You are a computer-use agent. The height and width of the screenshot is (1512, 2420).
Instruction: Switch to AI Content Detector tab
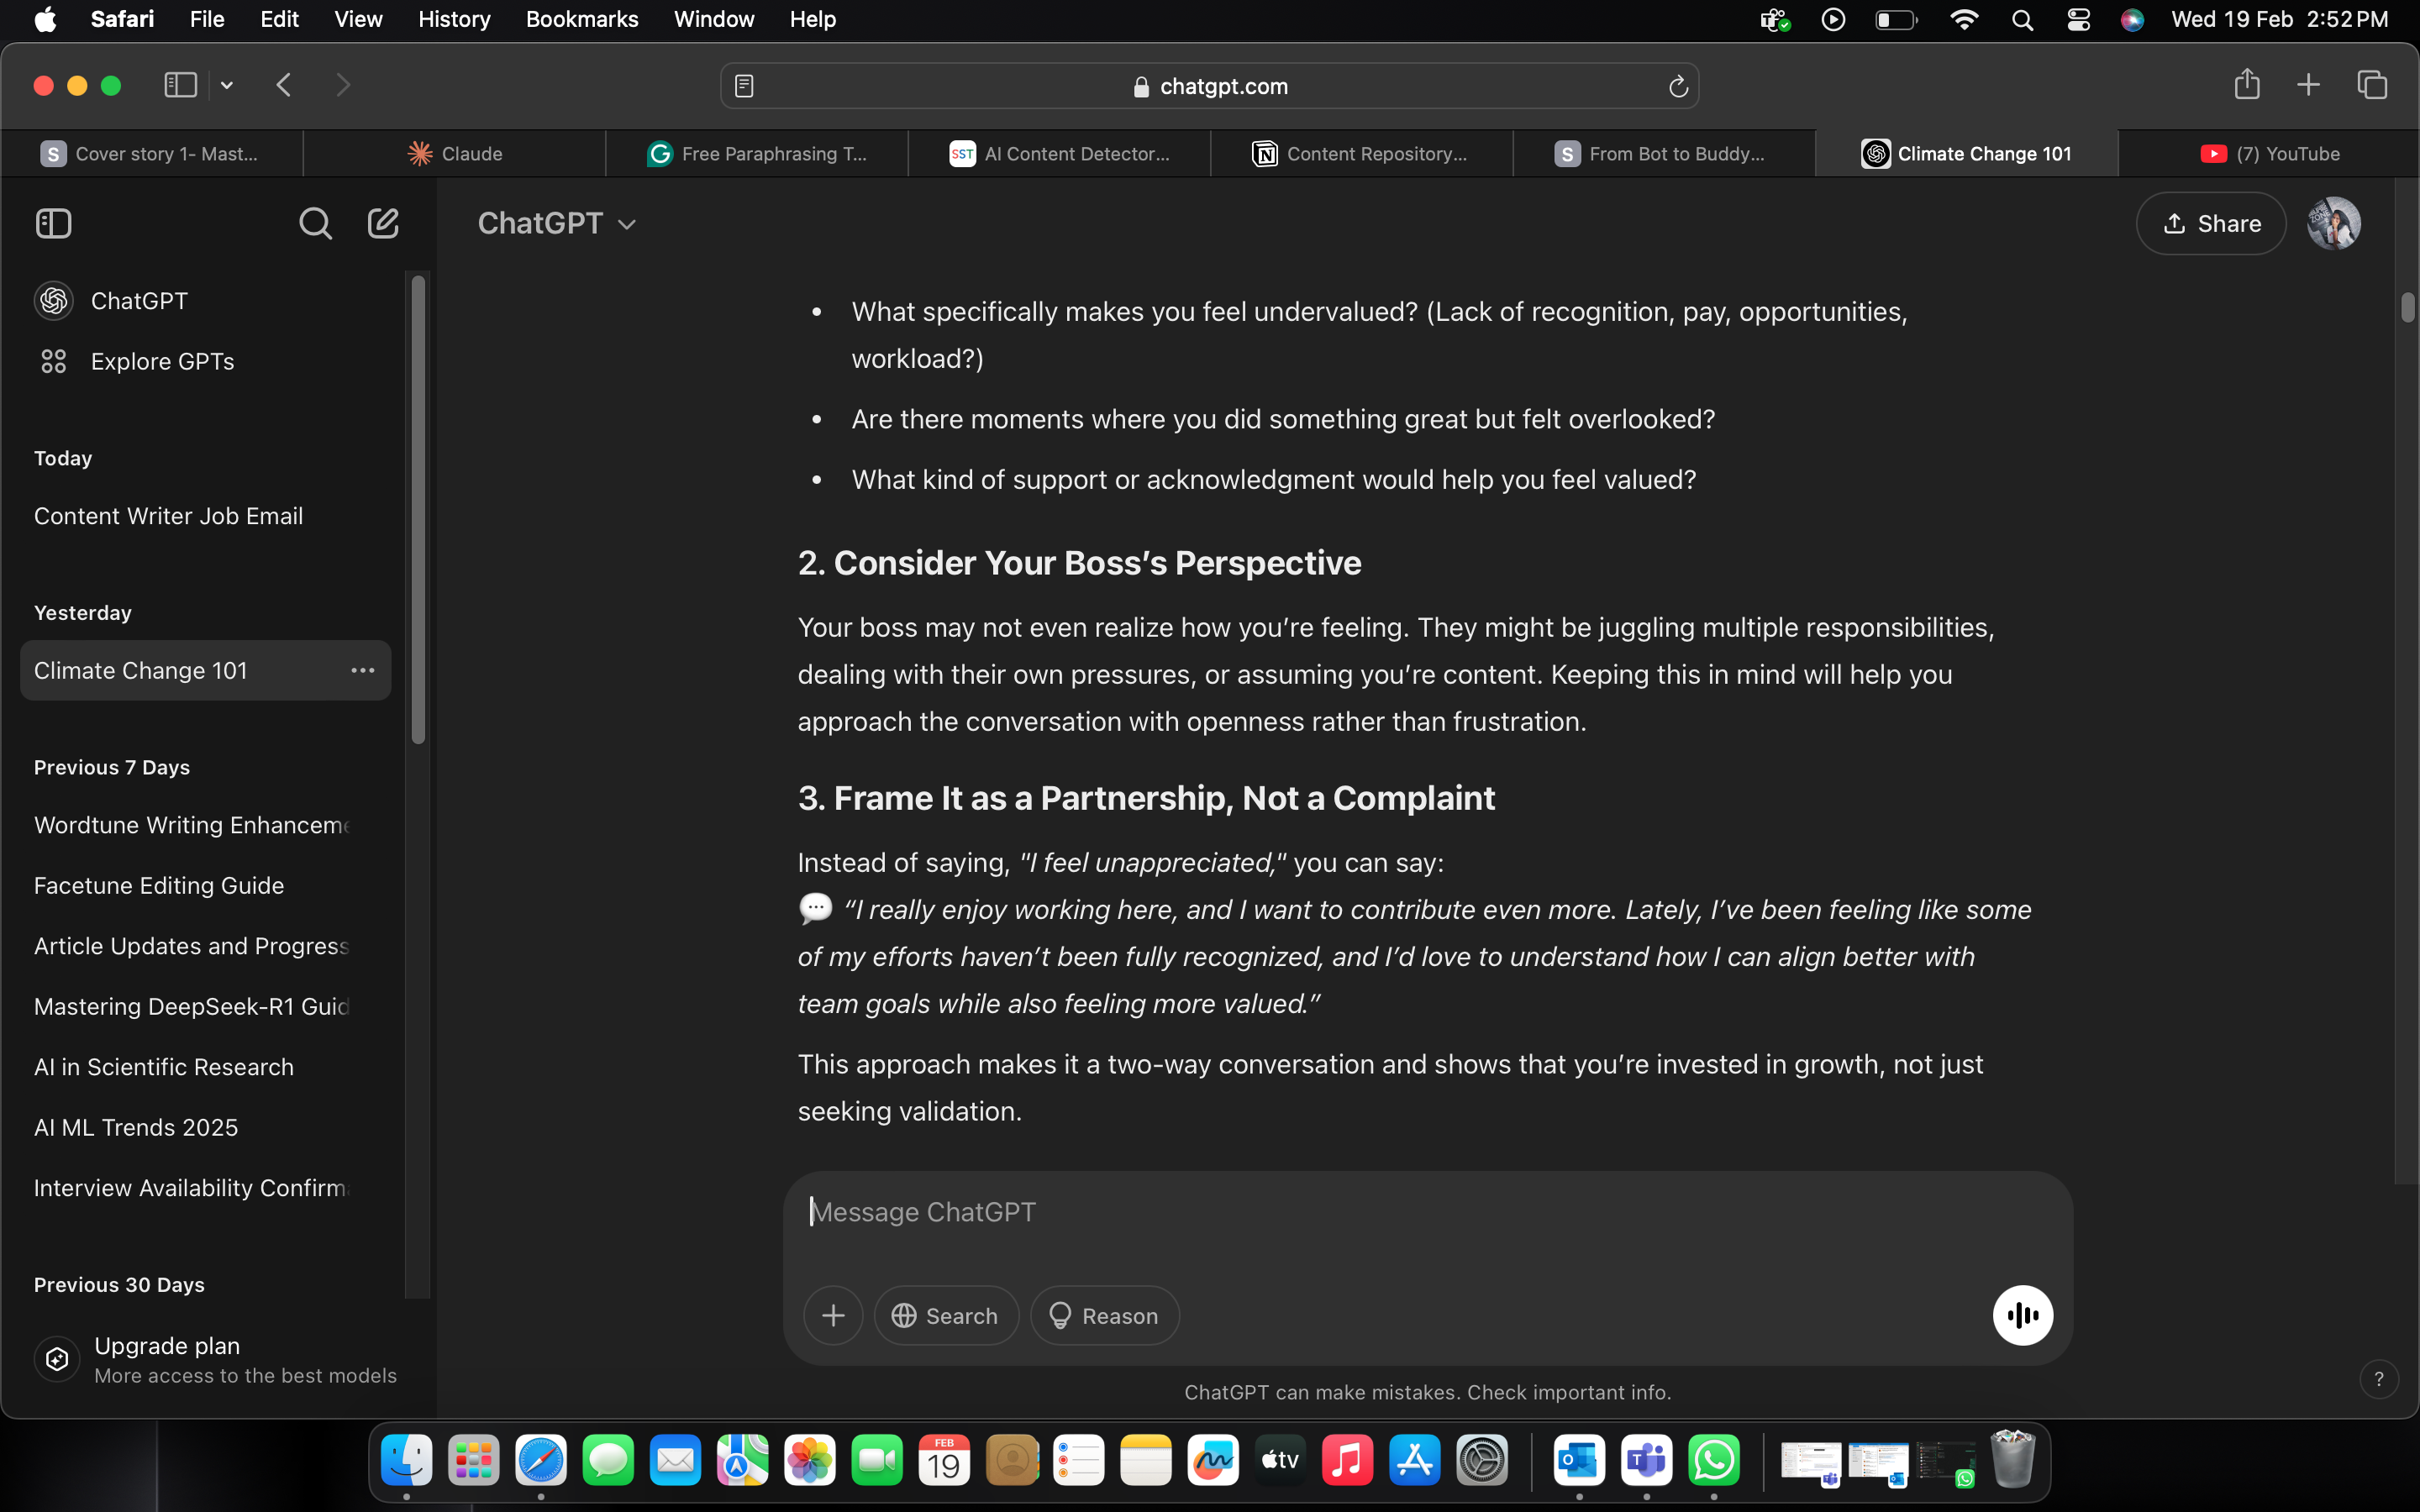click(x=1060, y=154)
